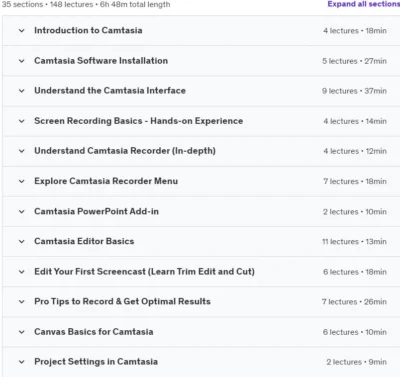Select the Camtasia Editor Basics section title
This screenshot has height=377, width=400.
click(x=84, y=241)
